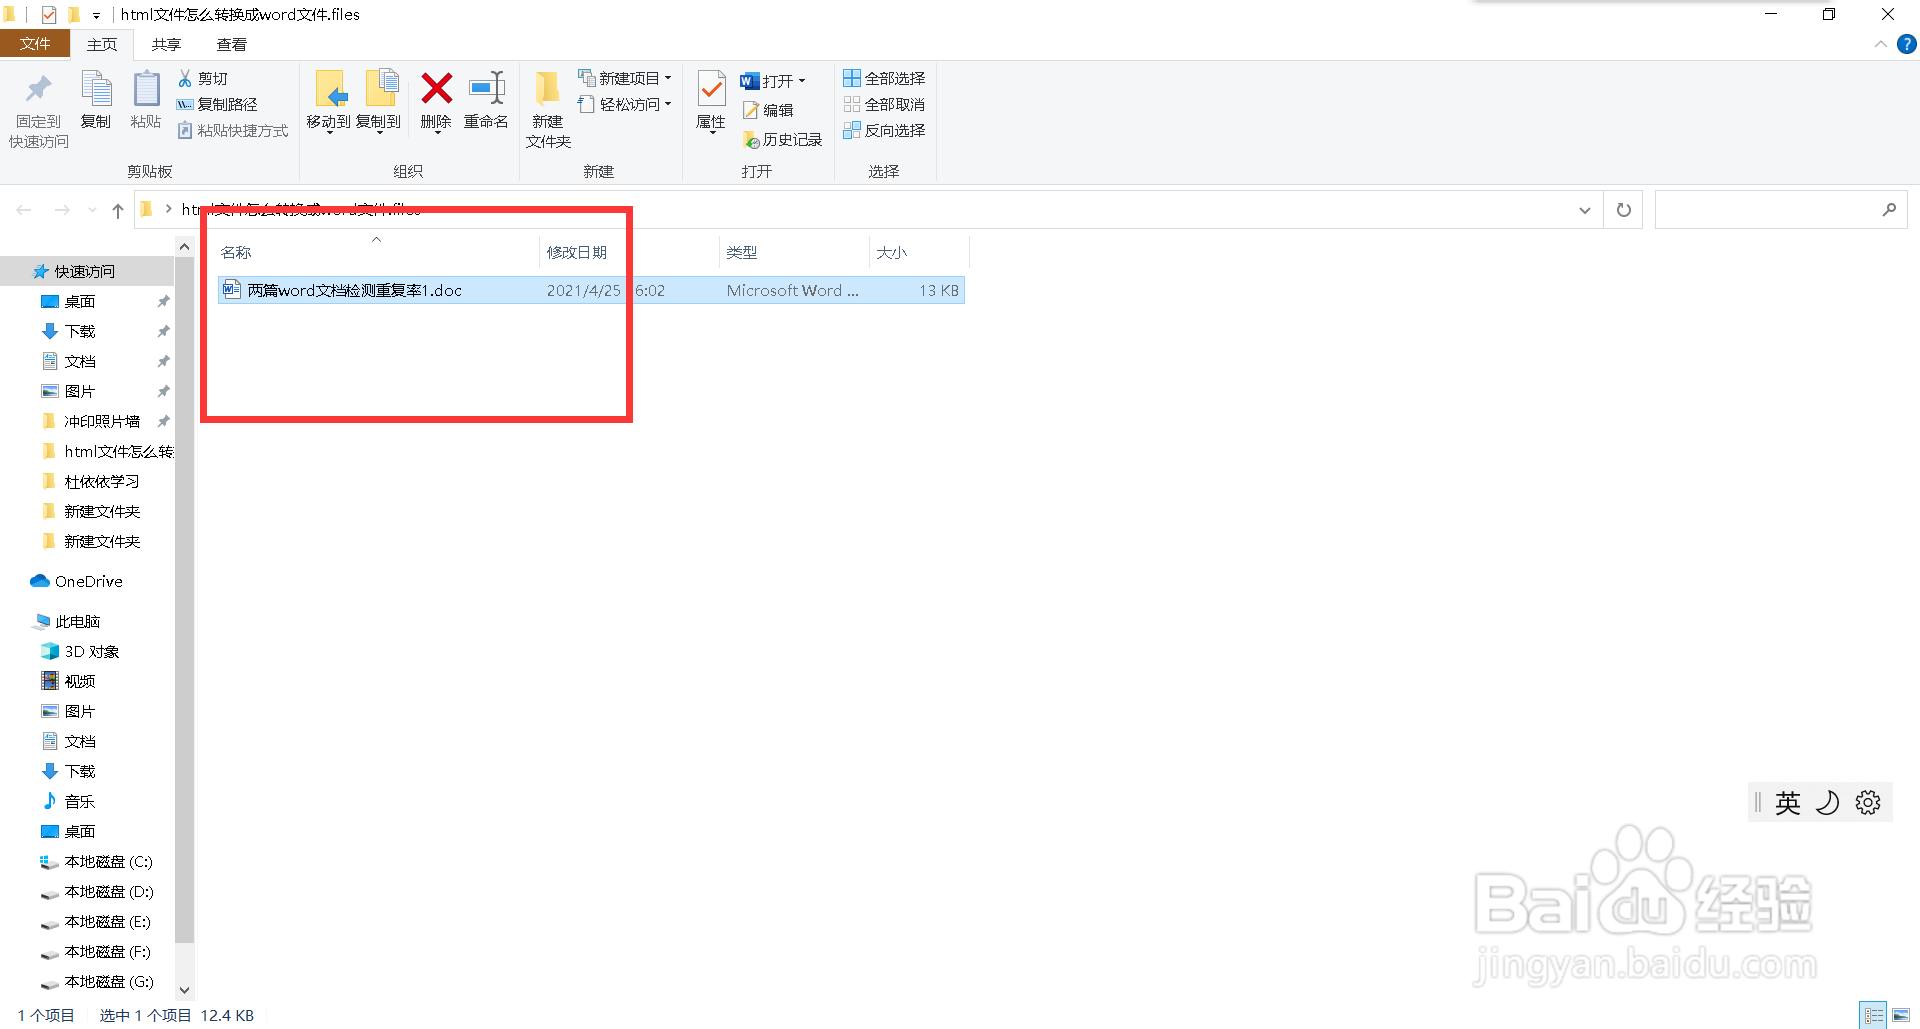This screenshot has width=1920, height=1029.
Task: Toggle IME moon night mode icon
Action: click(x=1828, y=803)
